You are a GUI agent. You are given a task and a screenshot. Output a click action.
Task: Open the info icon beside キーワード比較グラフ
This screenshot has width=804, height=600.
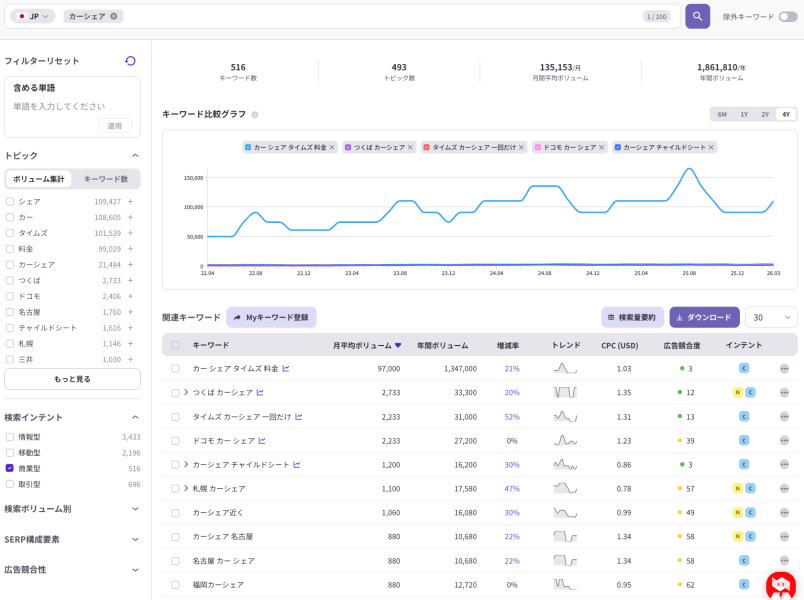click(x=255, y=114)
